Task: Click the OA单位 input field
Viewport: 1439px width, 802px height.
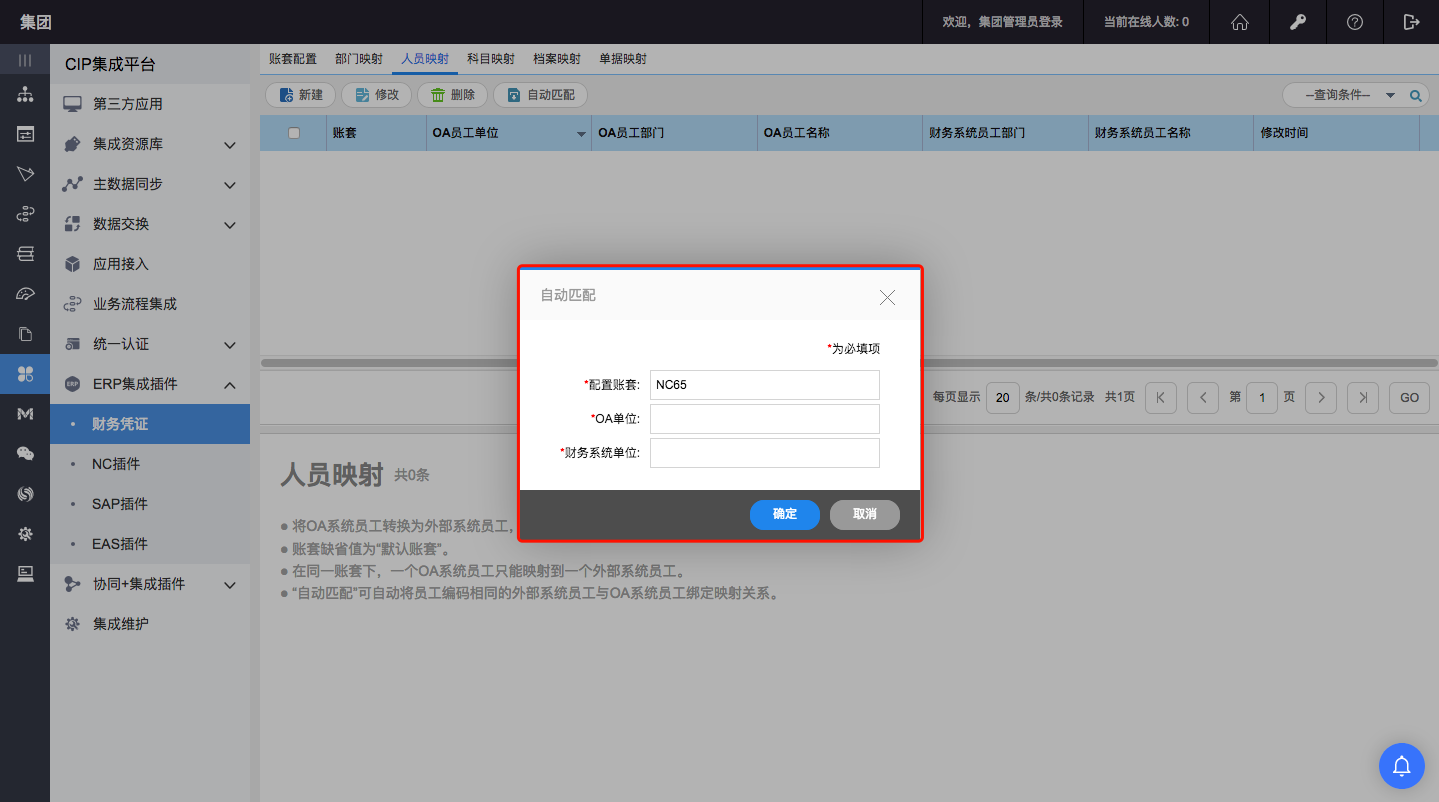Action: tap(764, 419)
